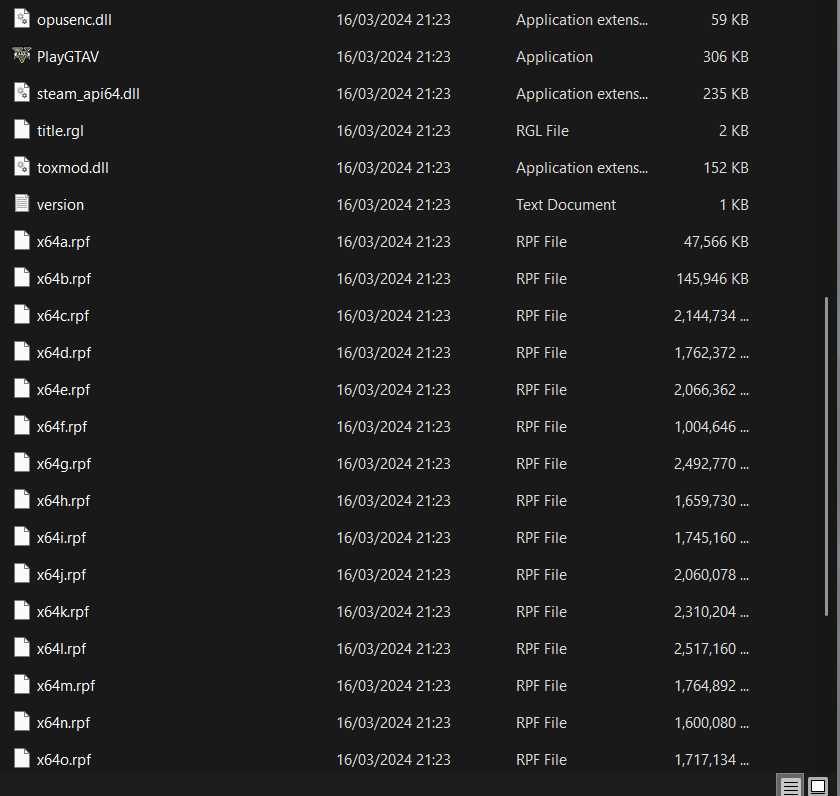The height and width of the screenshot is (796, 840).
Task: Select the x64n.rpf file name
Action: (x=63, y=722)
